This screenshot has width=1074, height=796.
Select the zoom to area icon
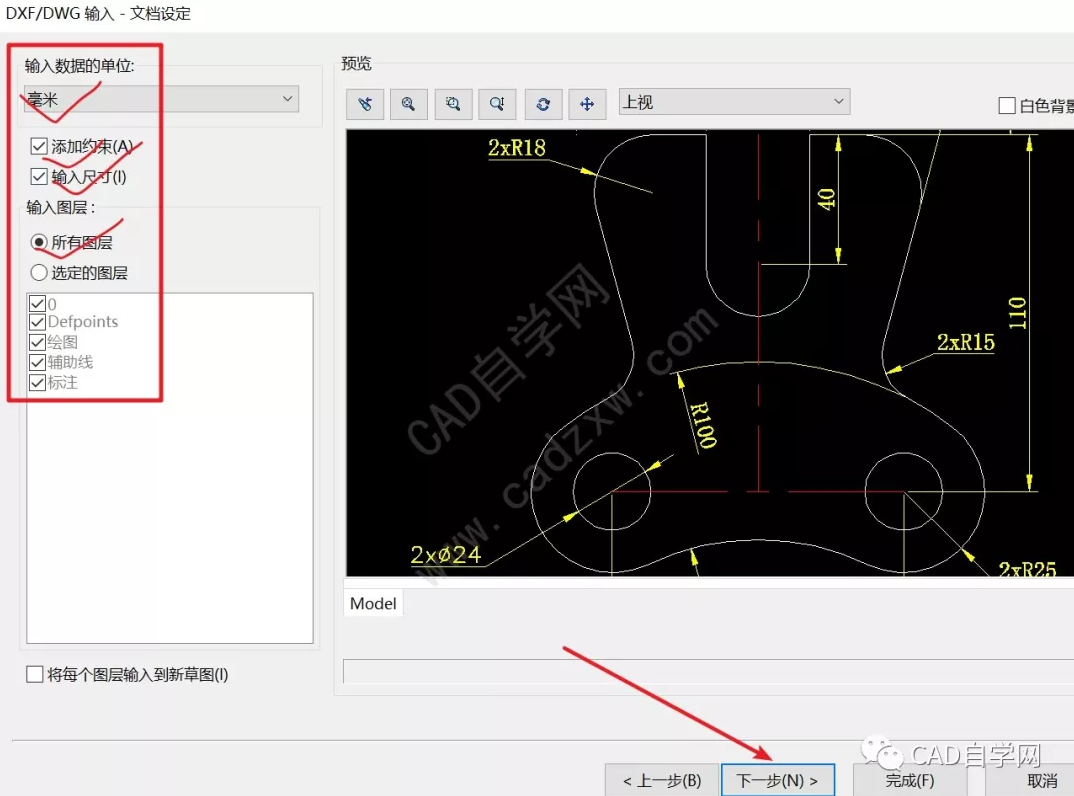pyautogui.click(x=453, y=104)
